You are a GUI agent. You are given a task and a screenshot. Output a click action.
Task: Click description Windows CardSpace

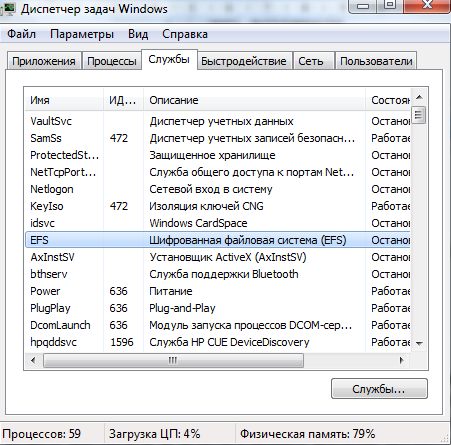point(198,223)
